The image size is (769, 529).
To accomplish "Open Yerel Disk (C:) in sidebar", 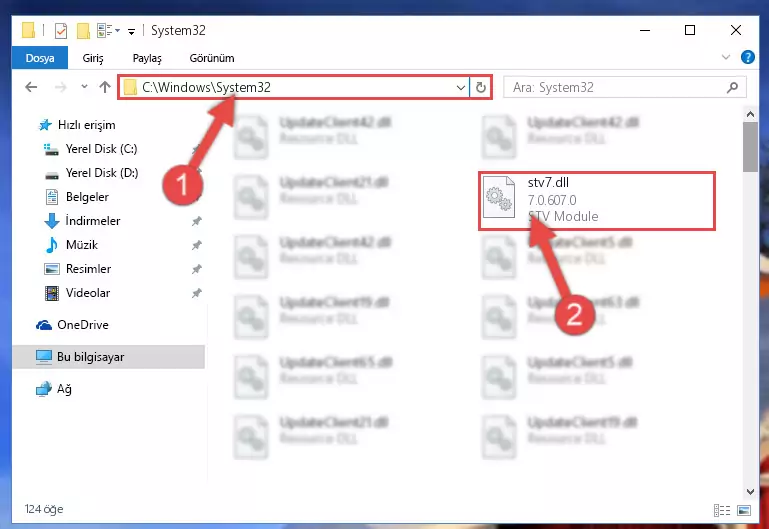I will click(90, 149).
